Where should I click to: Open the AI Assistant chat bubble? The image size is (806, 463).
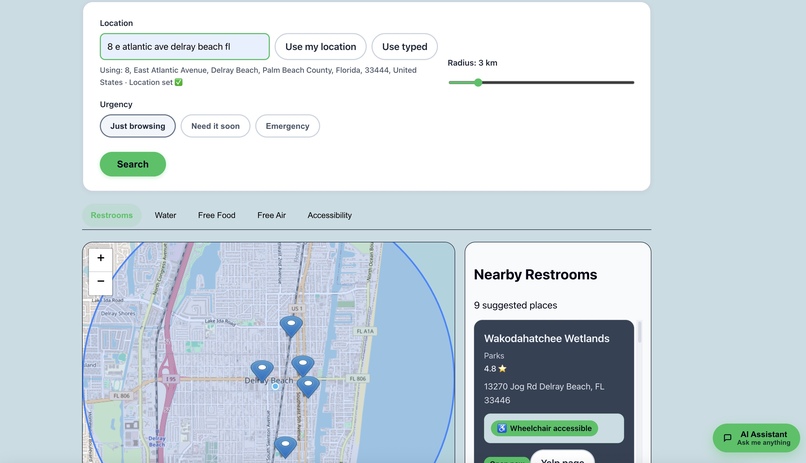756,438
